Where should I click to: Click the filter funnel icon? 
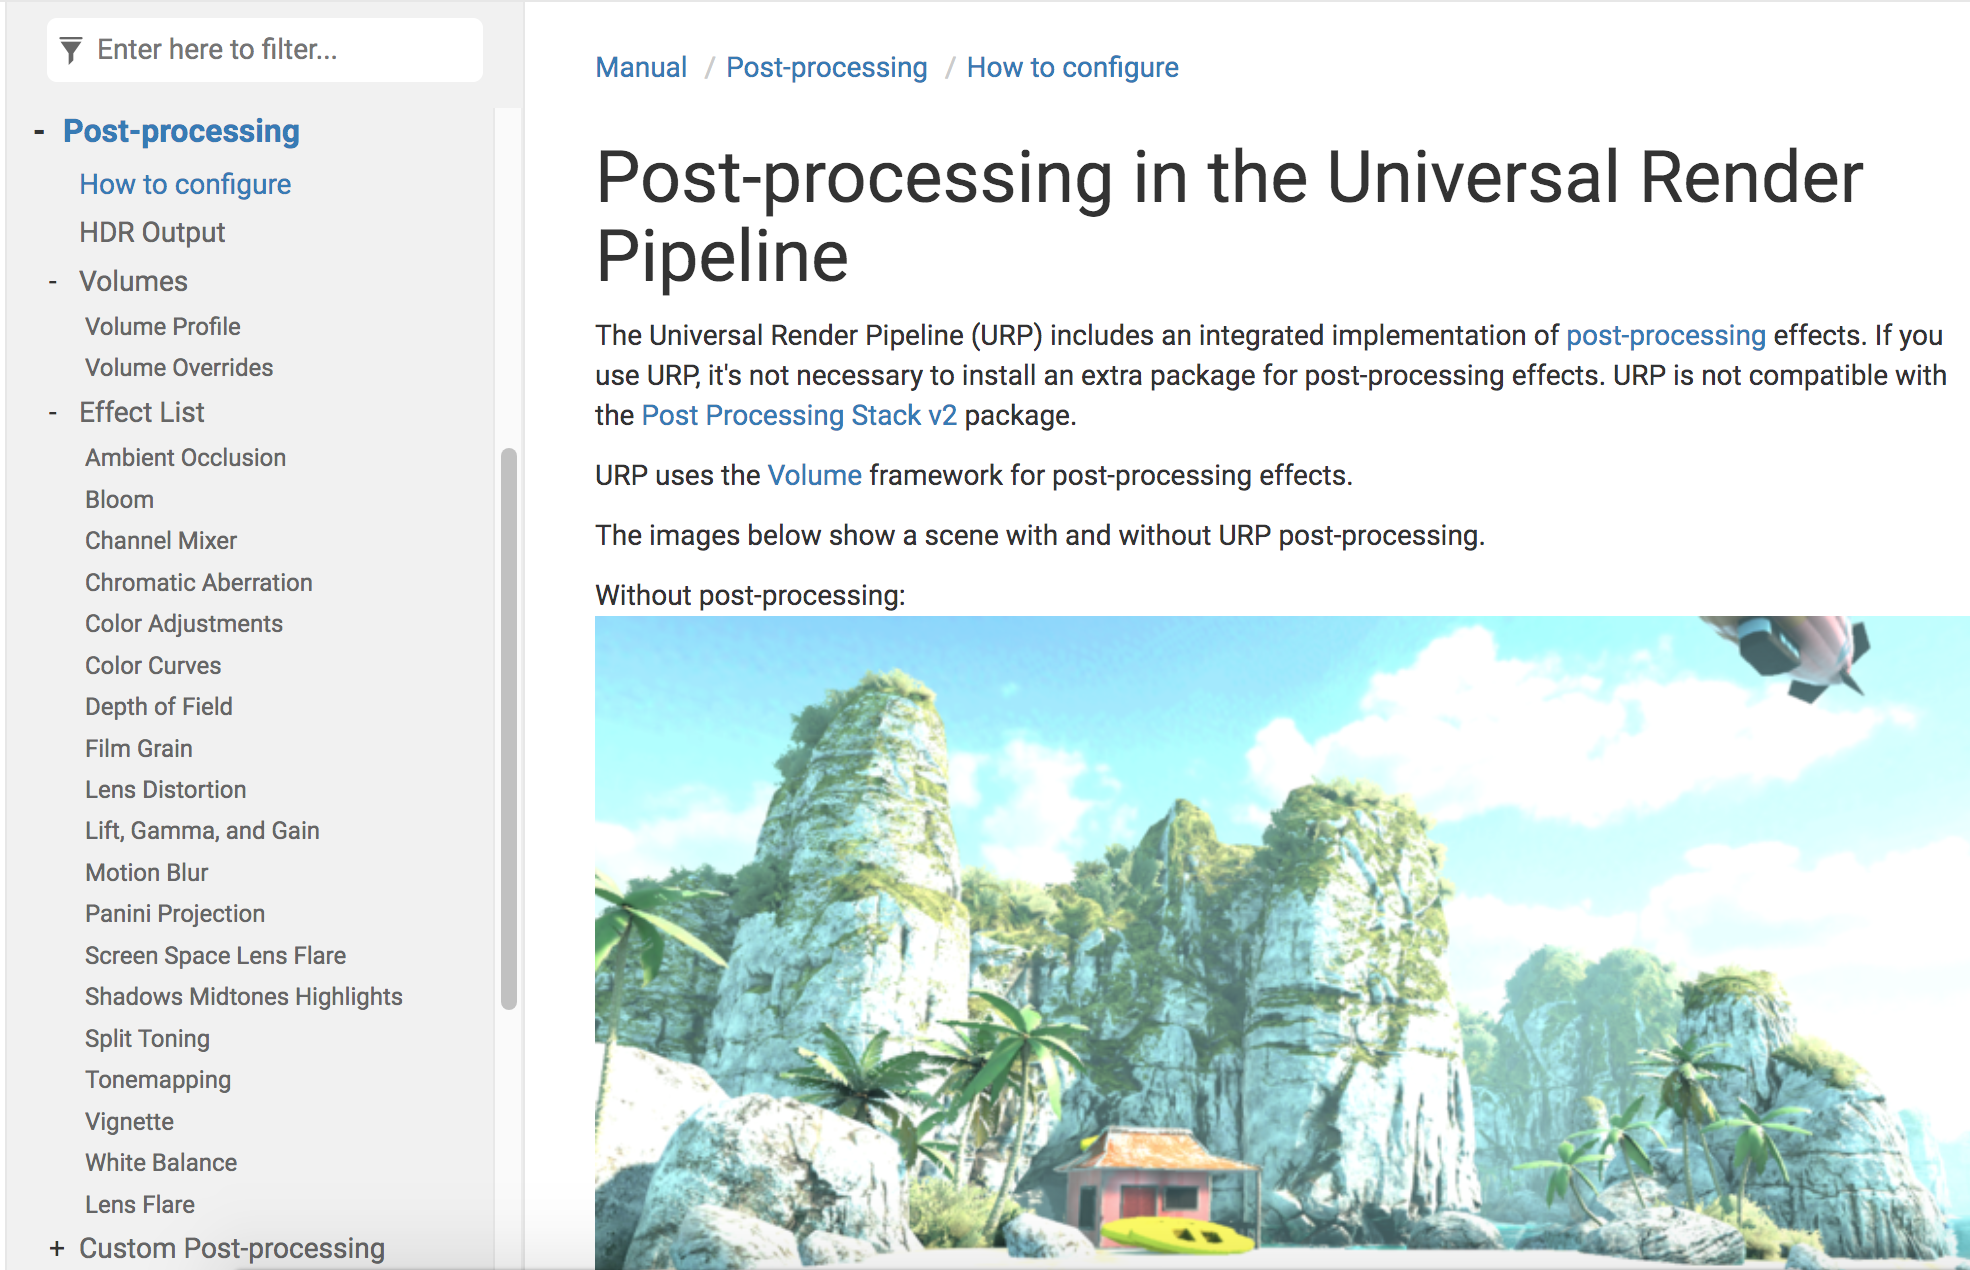[71, 50]
